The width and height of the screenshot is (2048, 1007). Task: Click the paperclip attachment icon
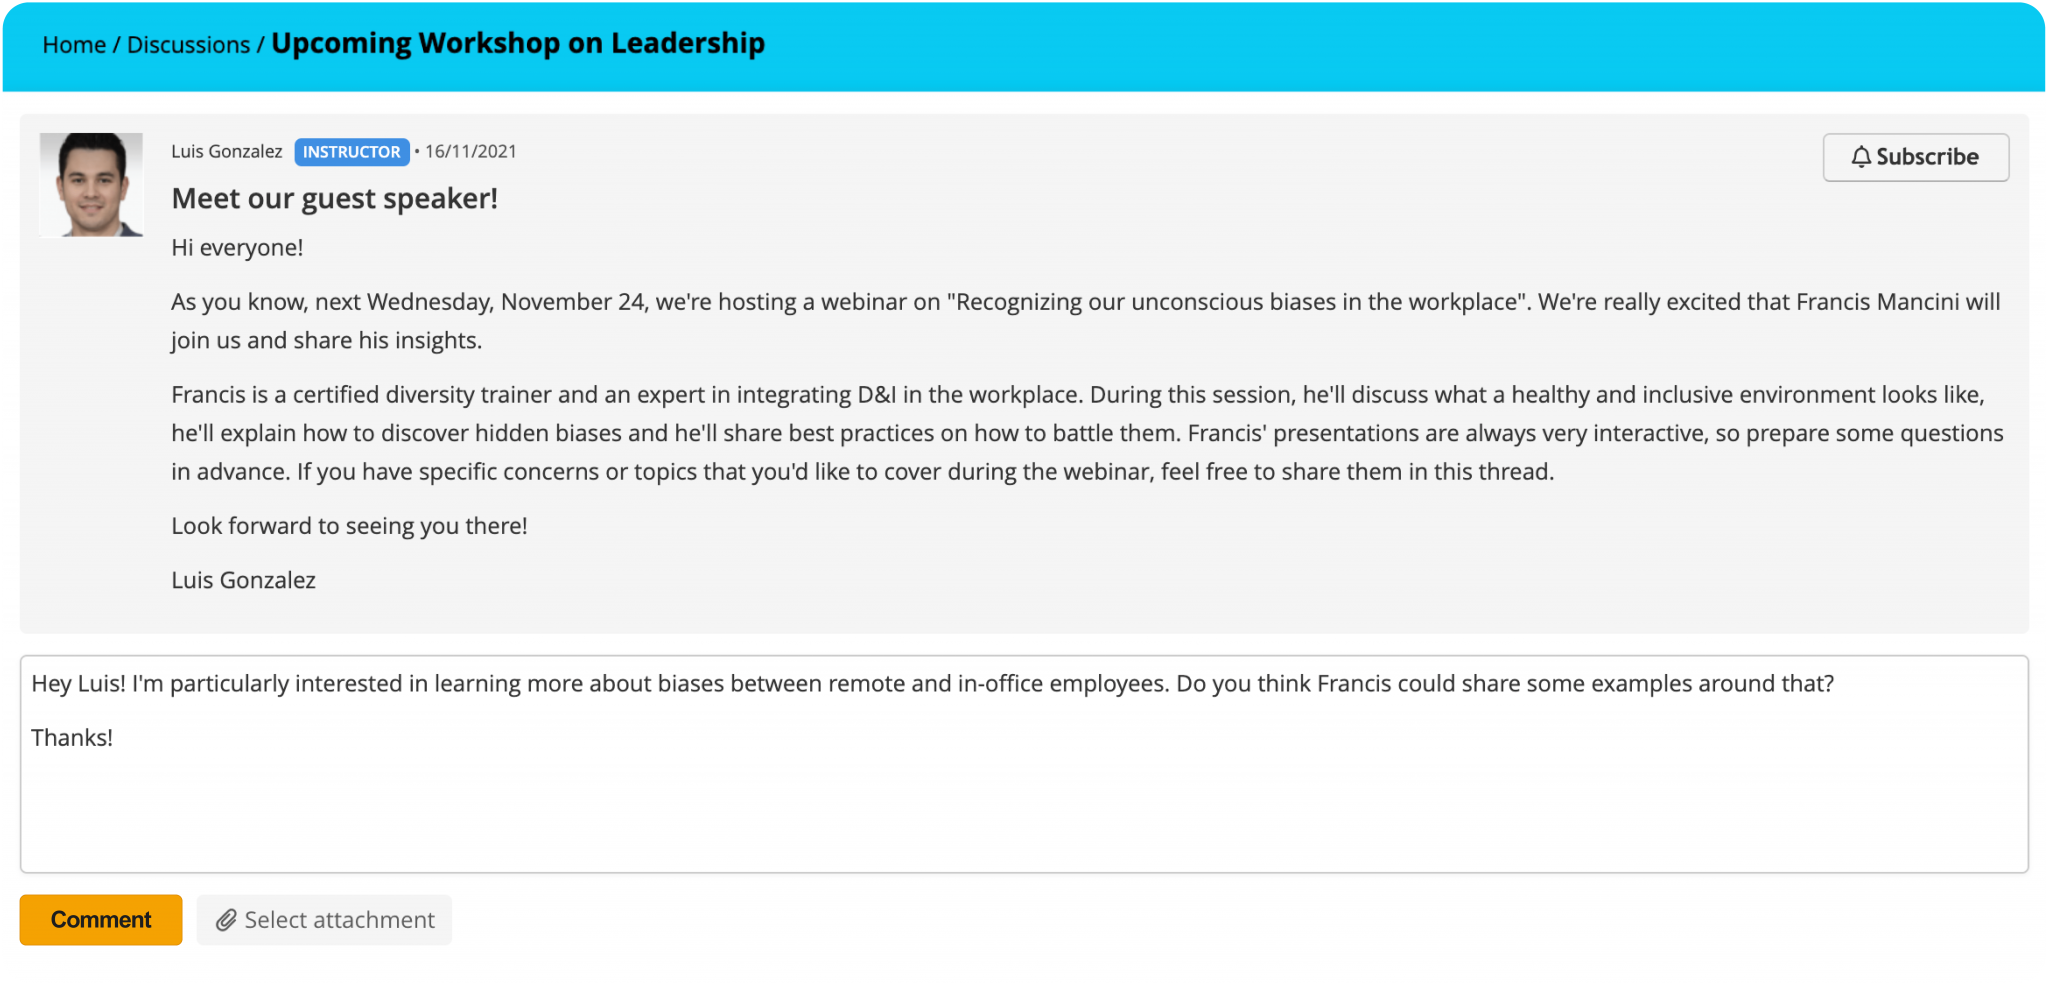point(228,920)
